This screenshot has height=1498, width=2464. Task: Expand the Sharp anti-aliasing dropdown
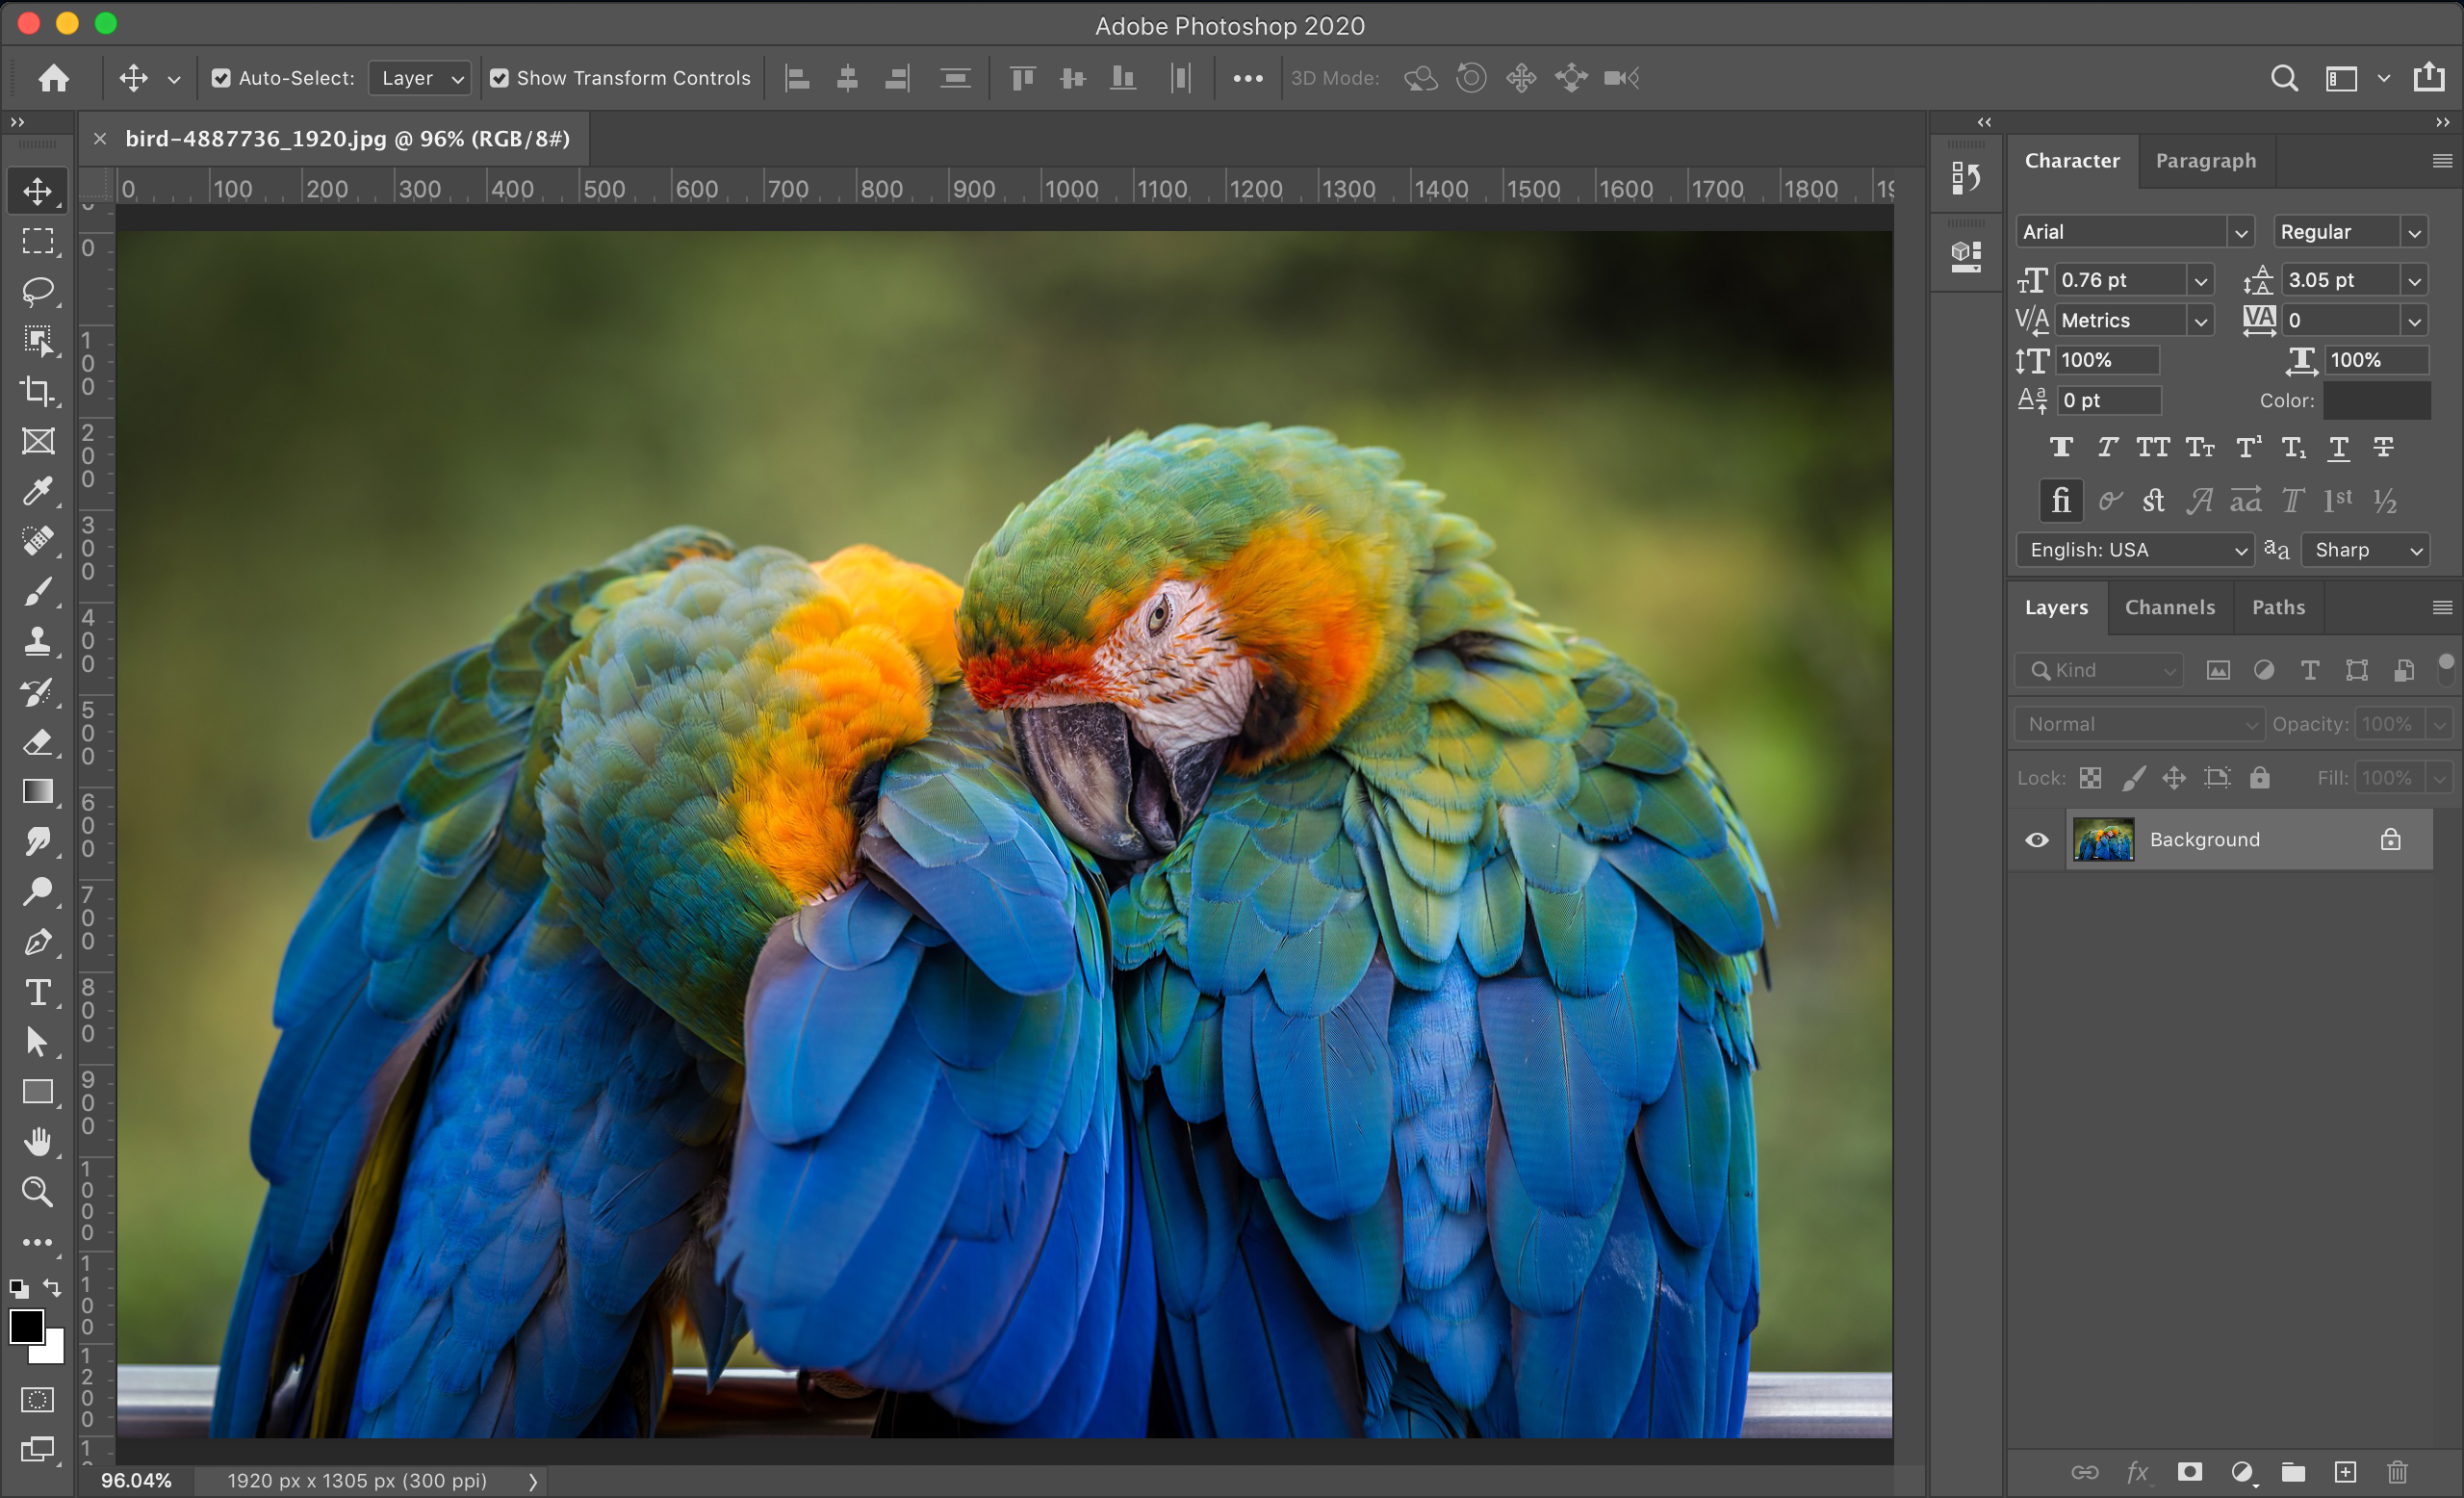2365,550
